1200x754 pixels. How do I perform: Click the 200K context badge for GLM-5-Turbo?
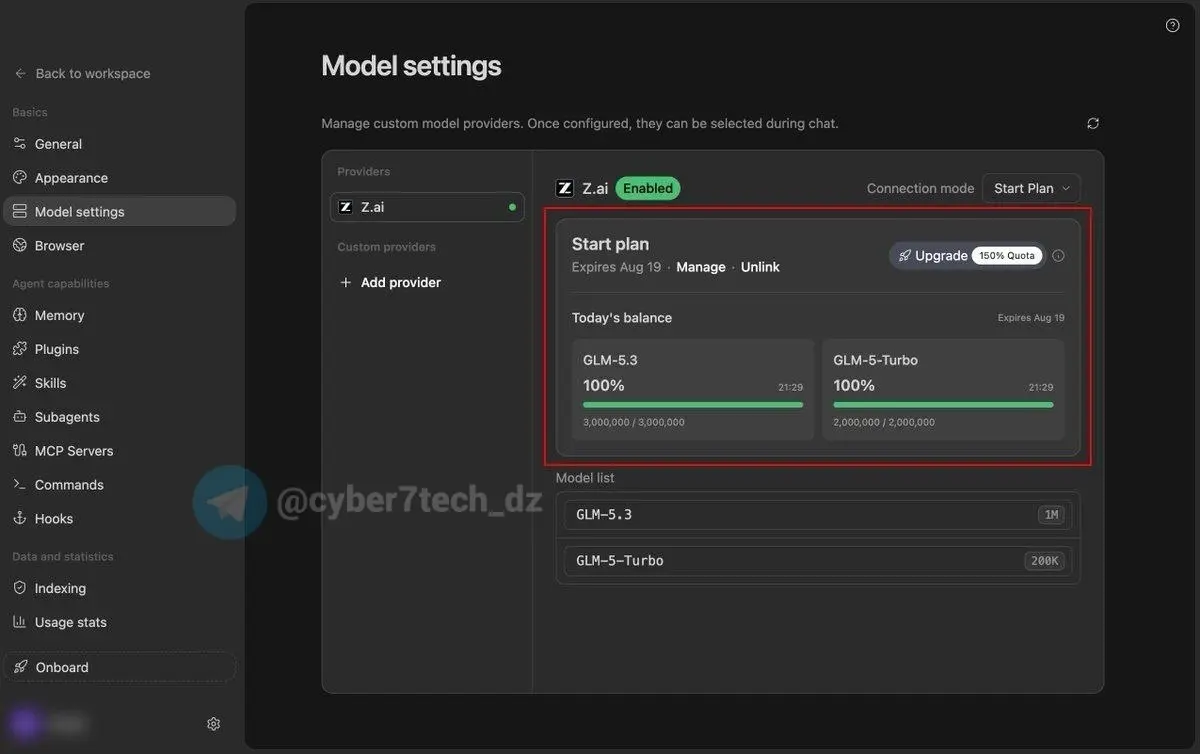point(1045,561)
